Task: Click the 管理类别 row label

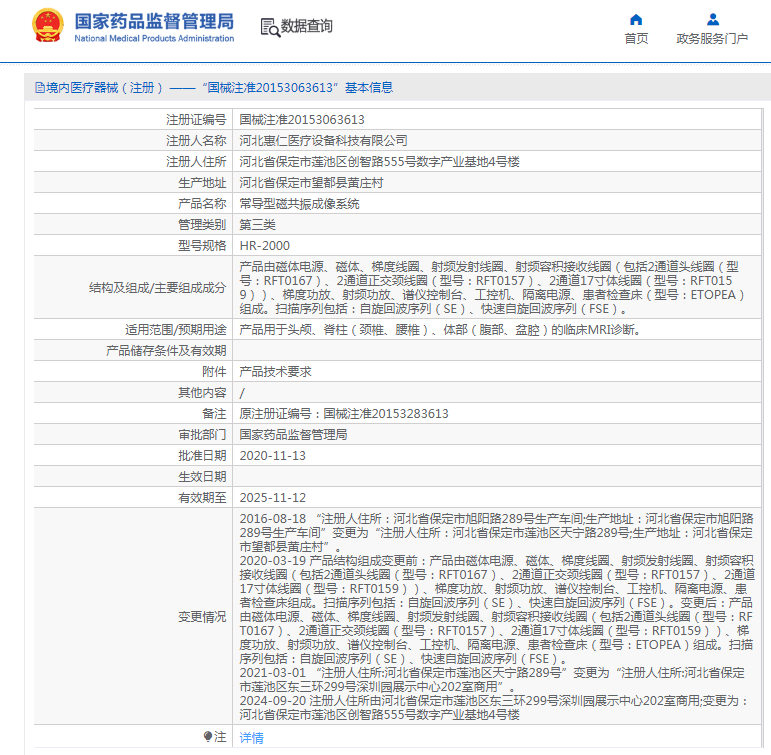Action: coord(202,225)
